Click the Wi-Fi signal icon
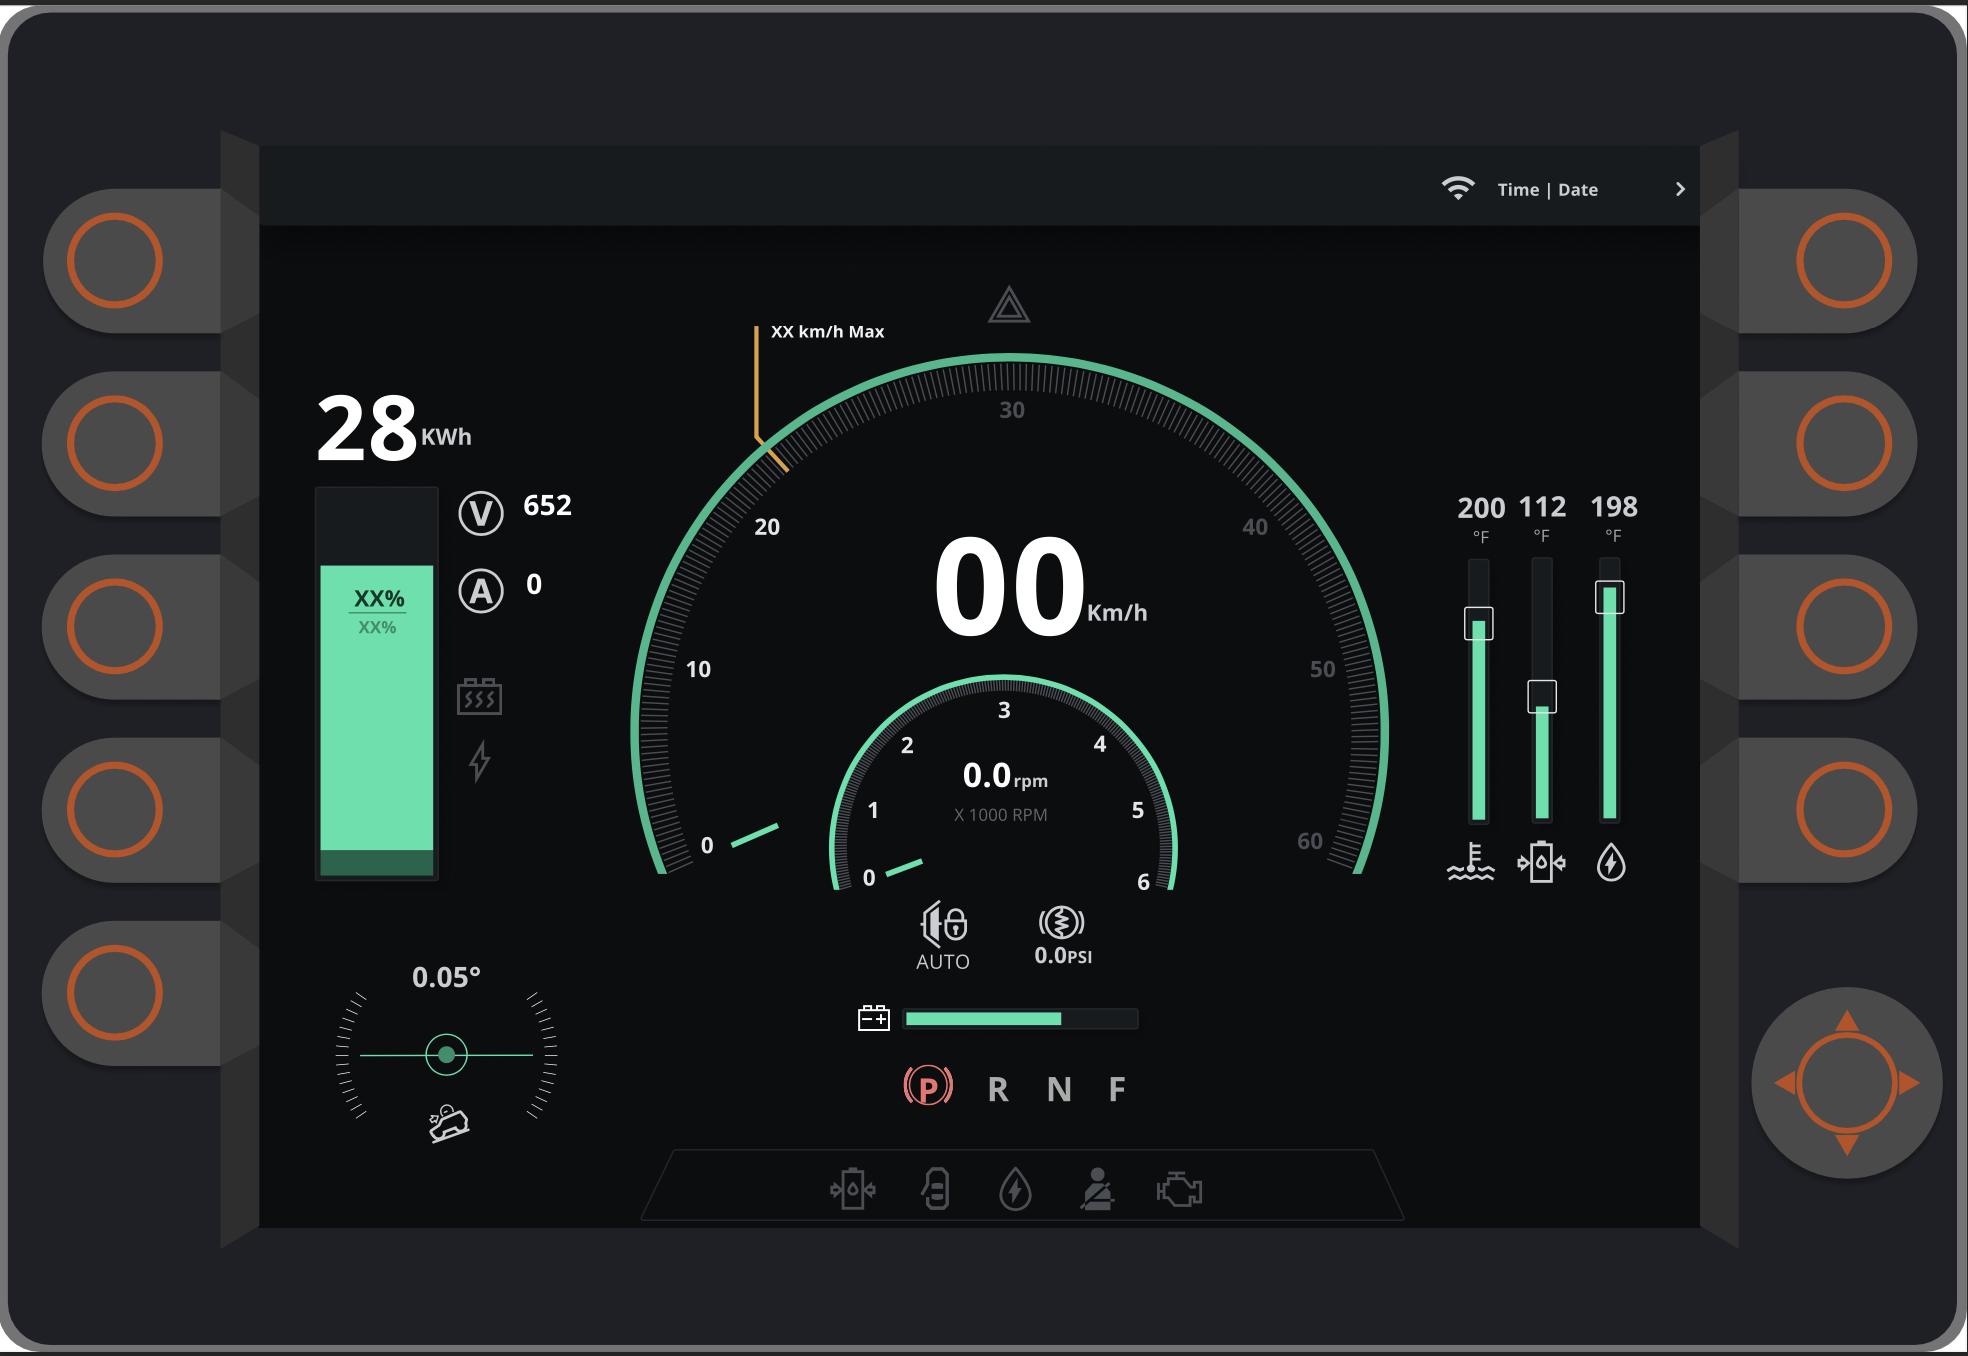1968x1356 pixels. pyautogui.click(x=1458, y=188)
